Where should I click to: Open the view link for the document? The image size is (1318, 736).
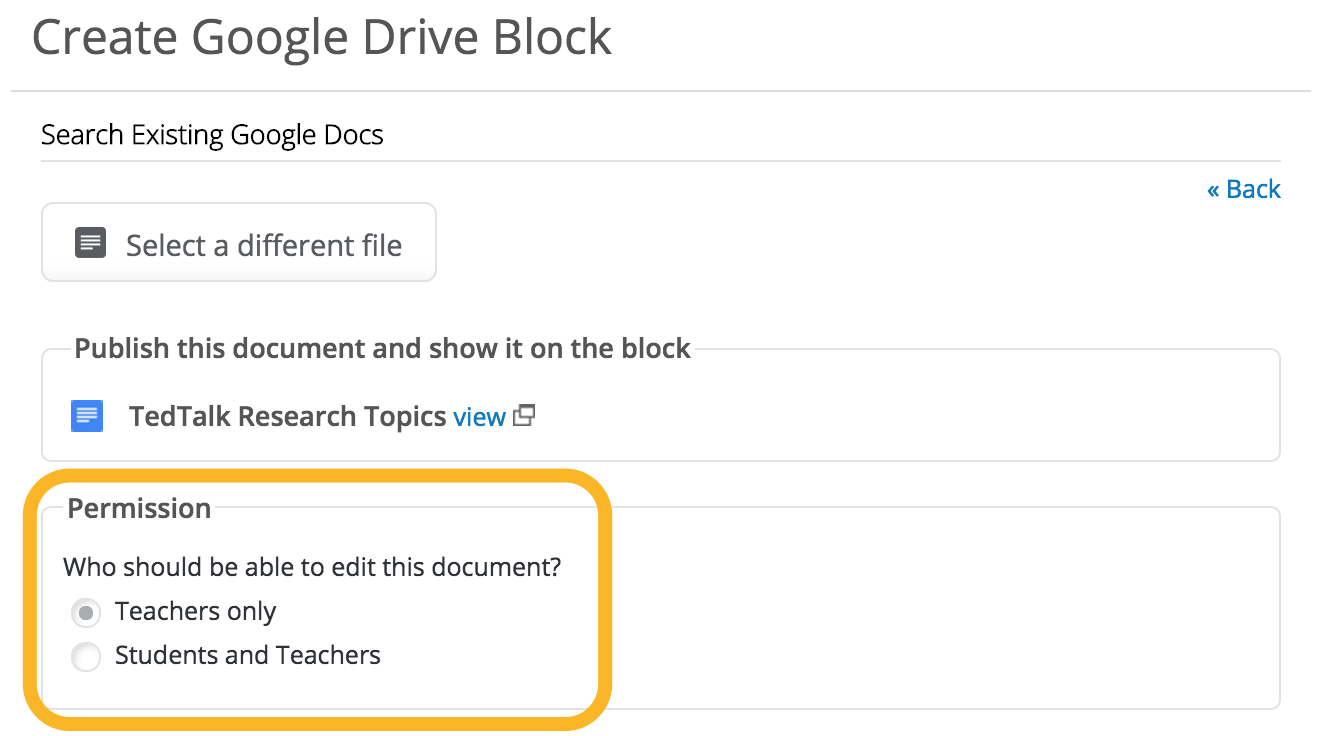pos(479,417)
